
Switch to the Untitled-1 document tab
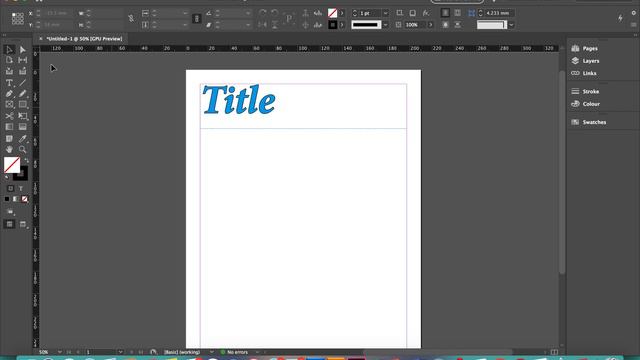(x=84, y=39)
